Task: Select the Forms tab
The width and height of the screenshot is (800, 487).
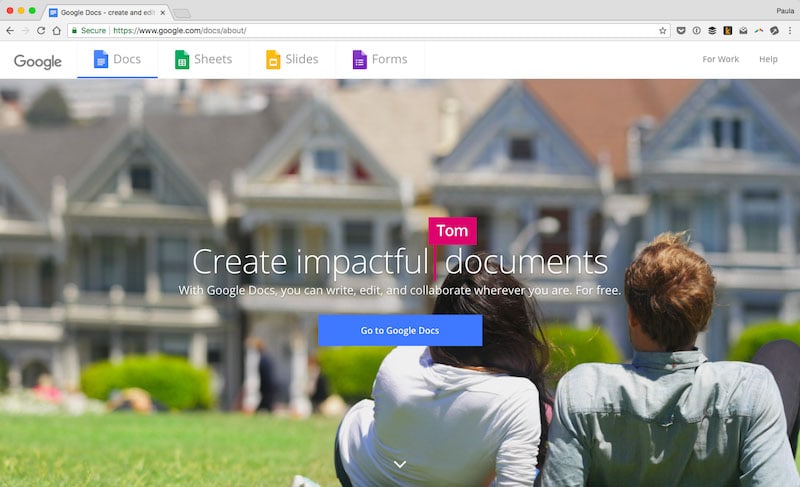Action: [380, 60]
